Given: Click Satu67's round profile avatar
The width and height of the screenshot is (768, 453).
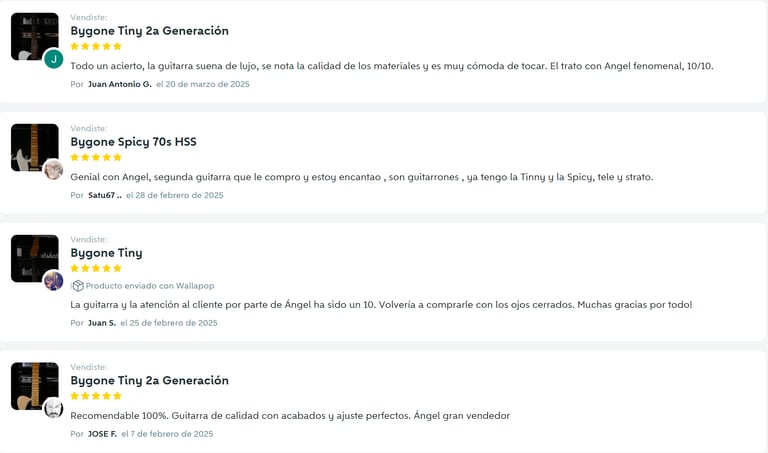Looking at the screenshot, I should [53, 170].
